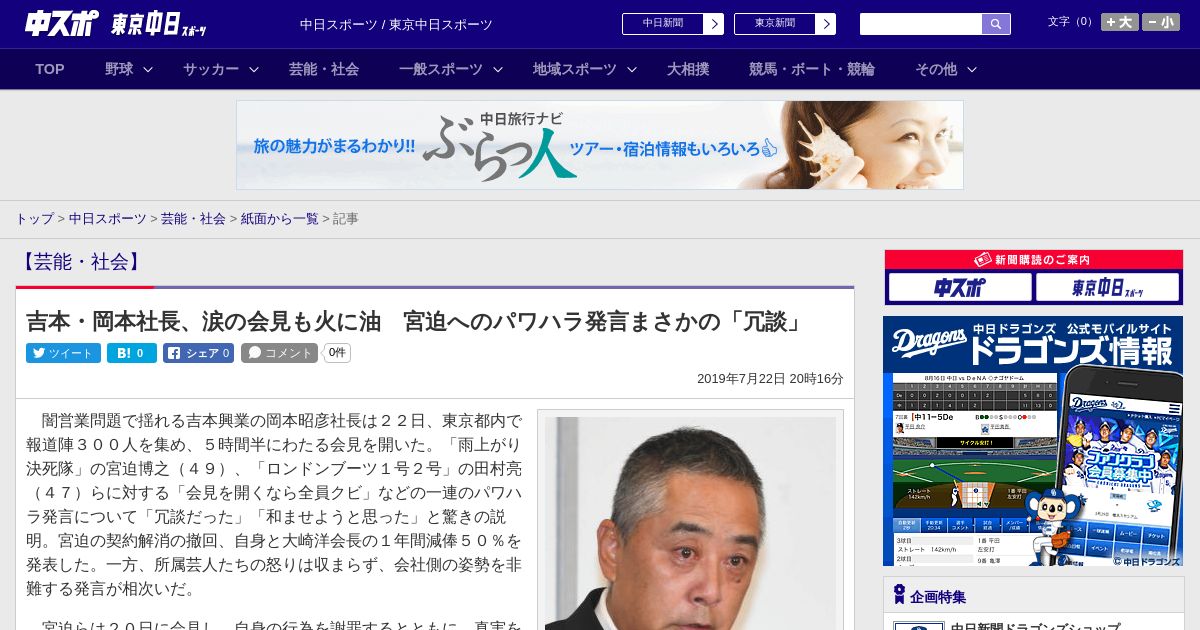Open サッカー navigation menu
Screen dimensions: 1200x630
[211, 69]
